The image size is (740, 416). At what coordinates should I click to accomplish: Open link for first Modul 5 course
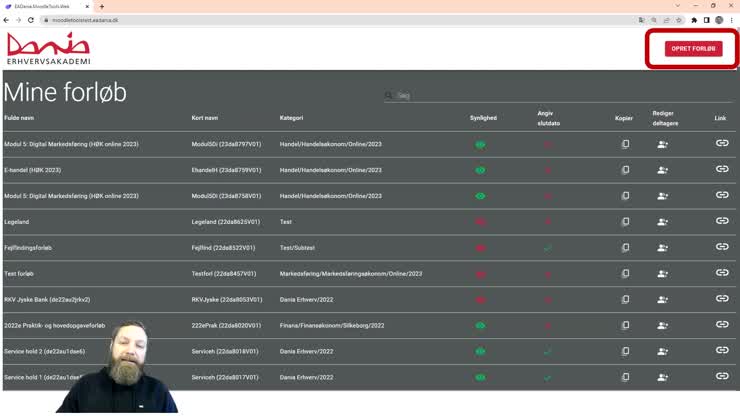point(721,143)
